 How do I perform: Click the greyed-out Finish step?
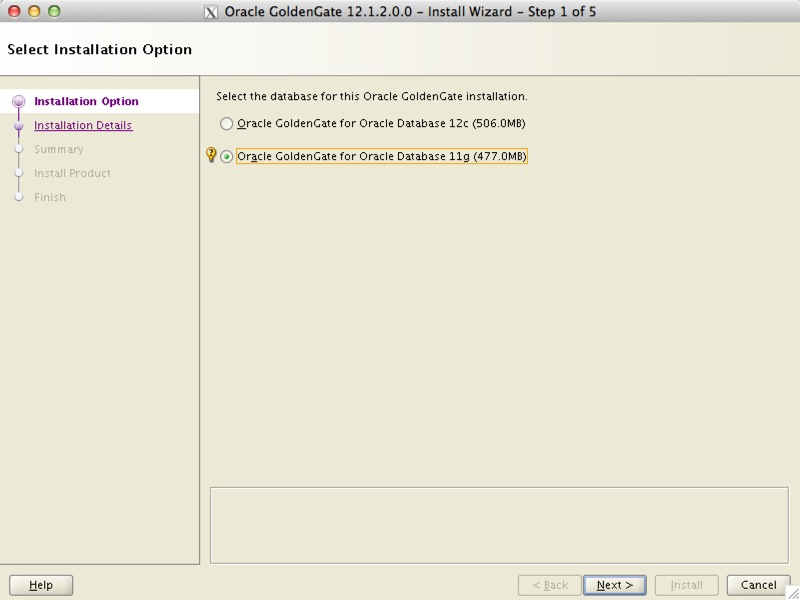tap(50, 197)
